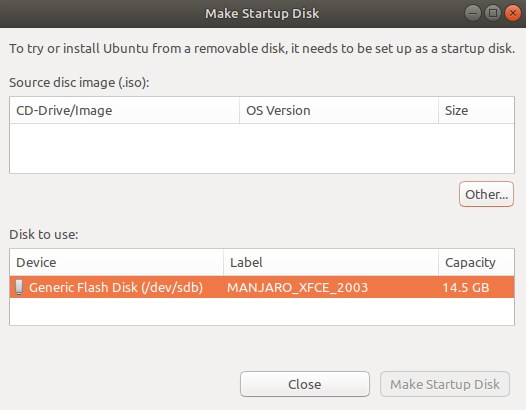Image resolution: width=526 pixels, height=410 pixels.
Task: Click the Close button at the bottom
Action: (305, 384)
